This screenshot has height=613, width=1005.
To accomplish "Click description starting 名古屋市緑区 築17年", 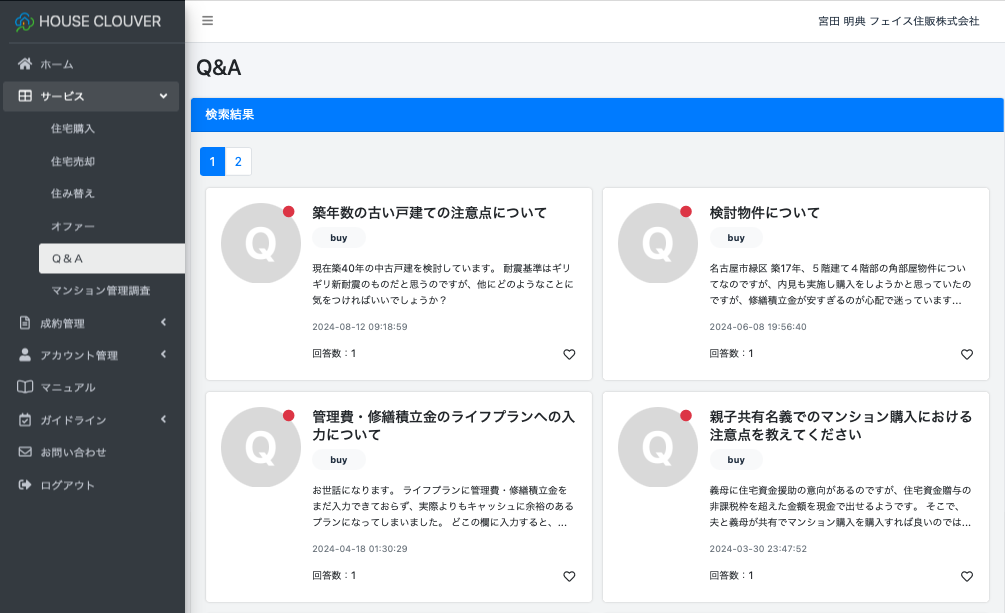I will coord(840,284).
